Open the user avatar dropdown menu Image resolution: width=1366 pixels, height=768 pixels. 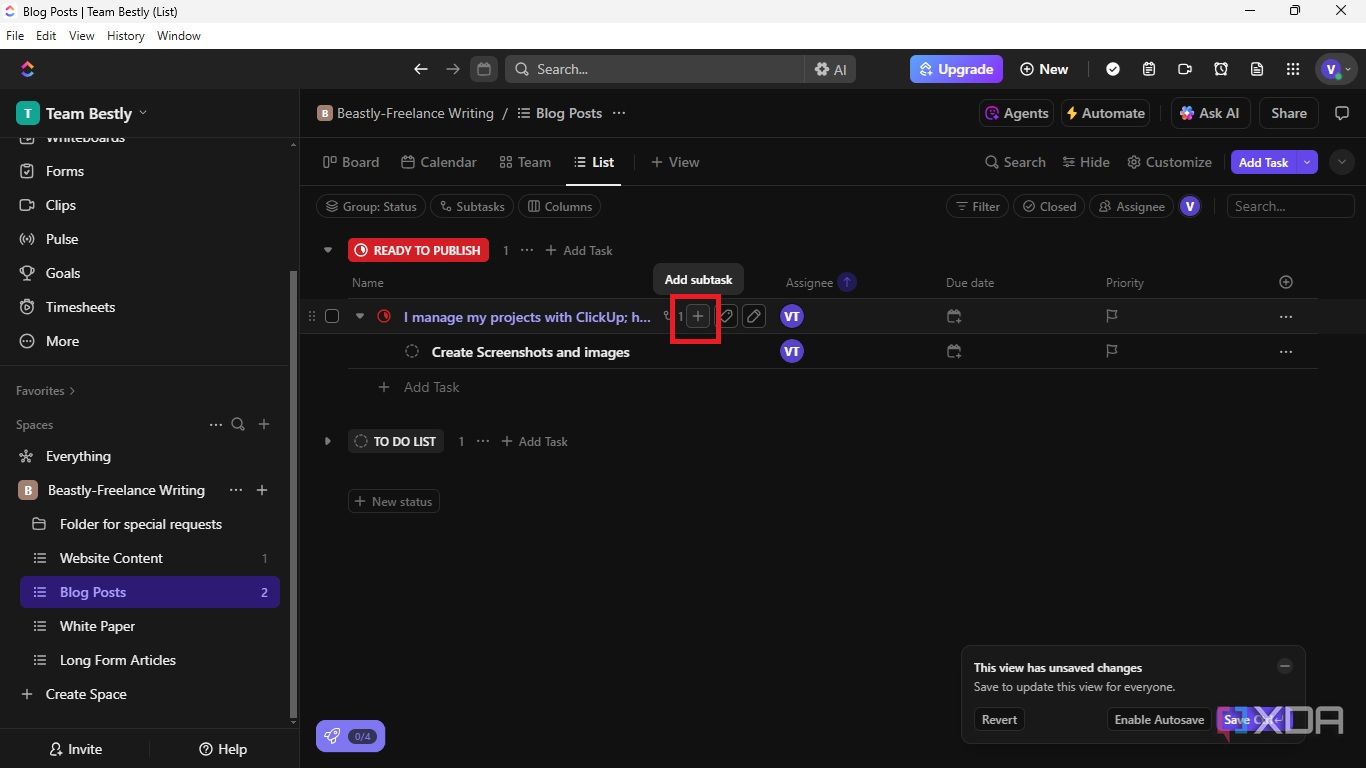(x=1337, y=69)
